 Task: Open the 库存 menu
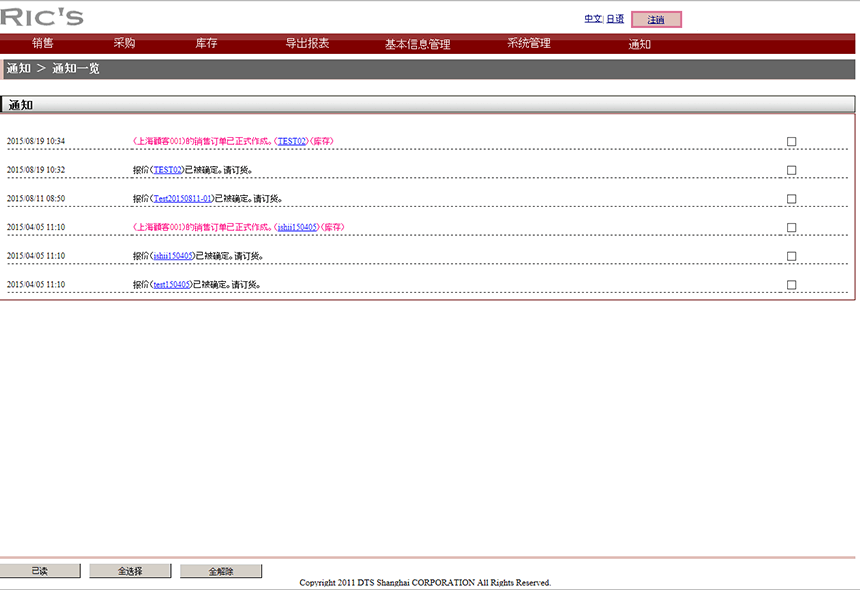point(206,44)
